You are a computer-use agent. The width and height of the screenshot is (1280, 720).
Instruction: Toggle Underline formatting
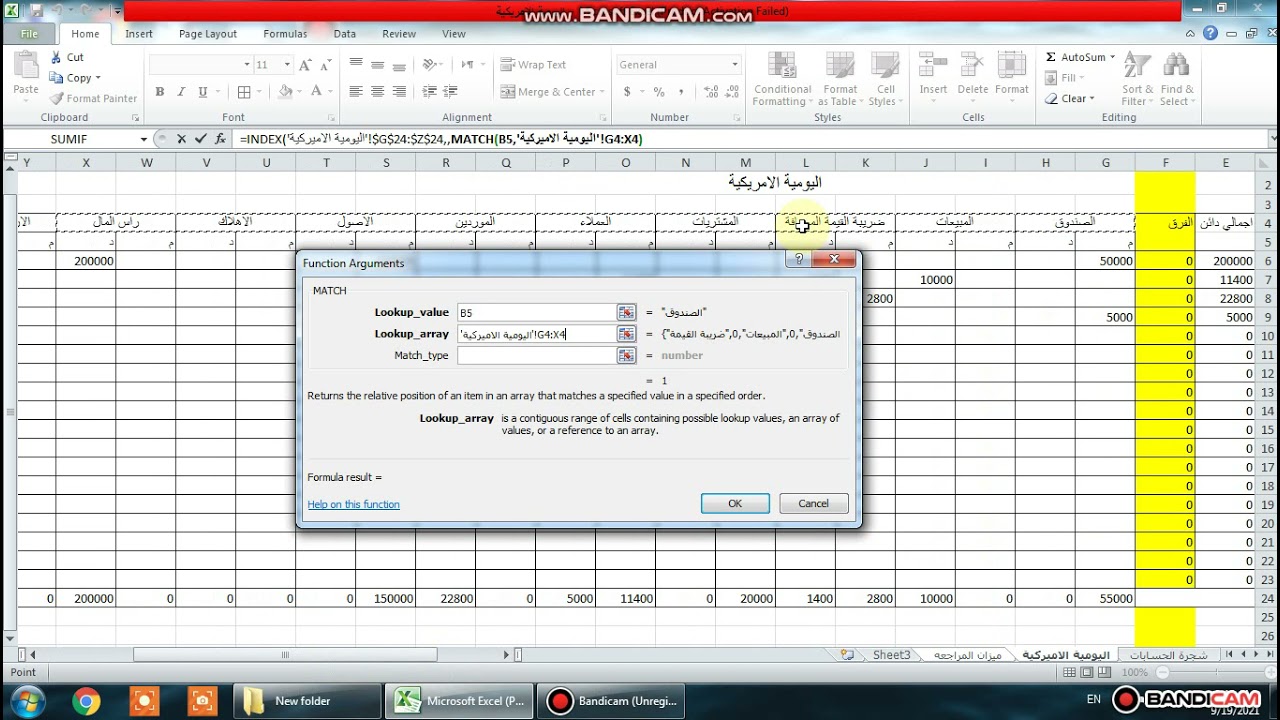203,91
